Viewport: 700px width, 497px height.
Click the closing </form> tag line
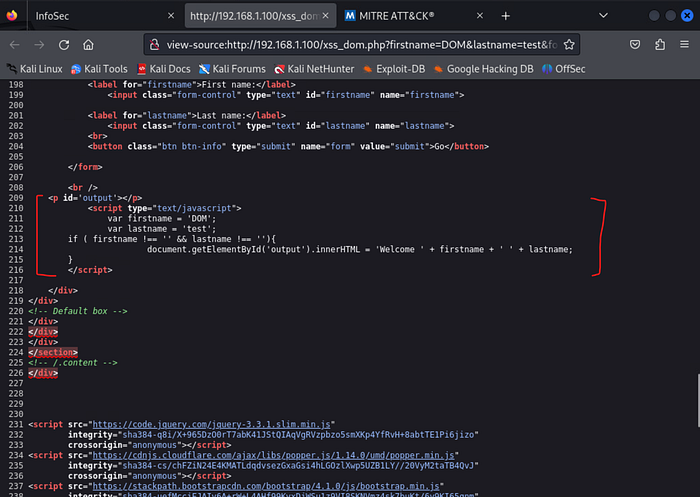(x=85, y=167)
